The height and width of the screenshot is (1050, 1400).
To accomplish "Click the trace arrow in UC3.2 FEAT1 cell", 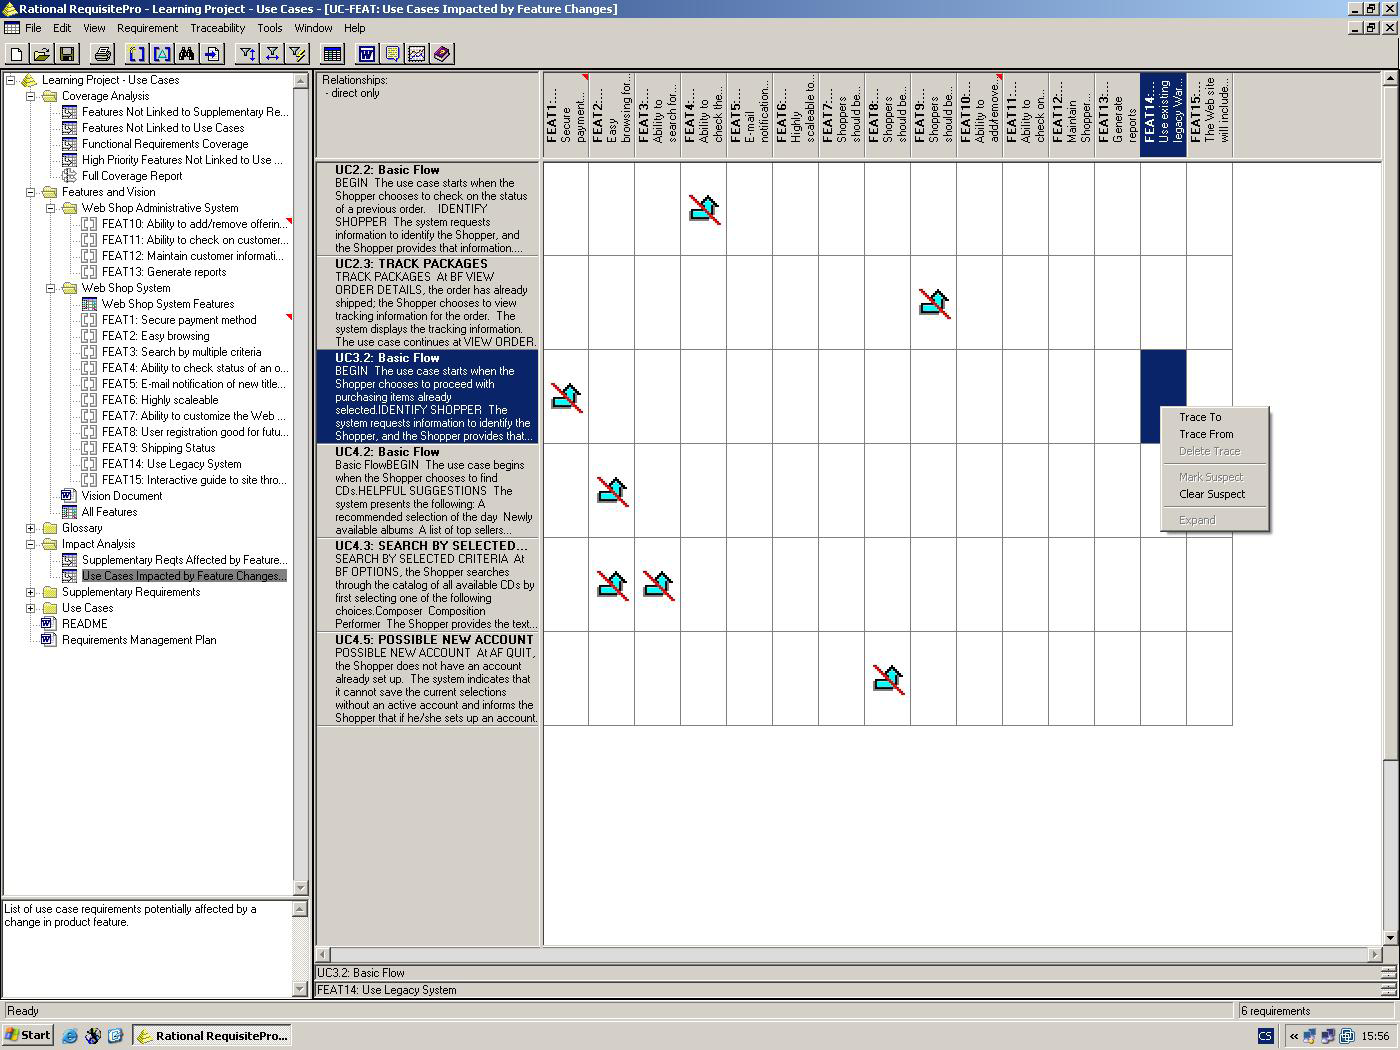I will [567, 397].
